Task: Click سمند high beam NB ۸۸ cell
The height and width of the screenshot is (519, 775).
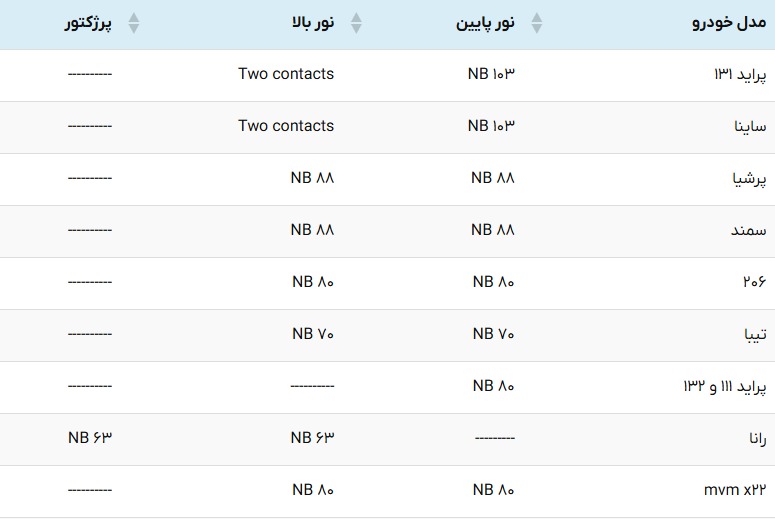Action: pos(312,229)
